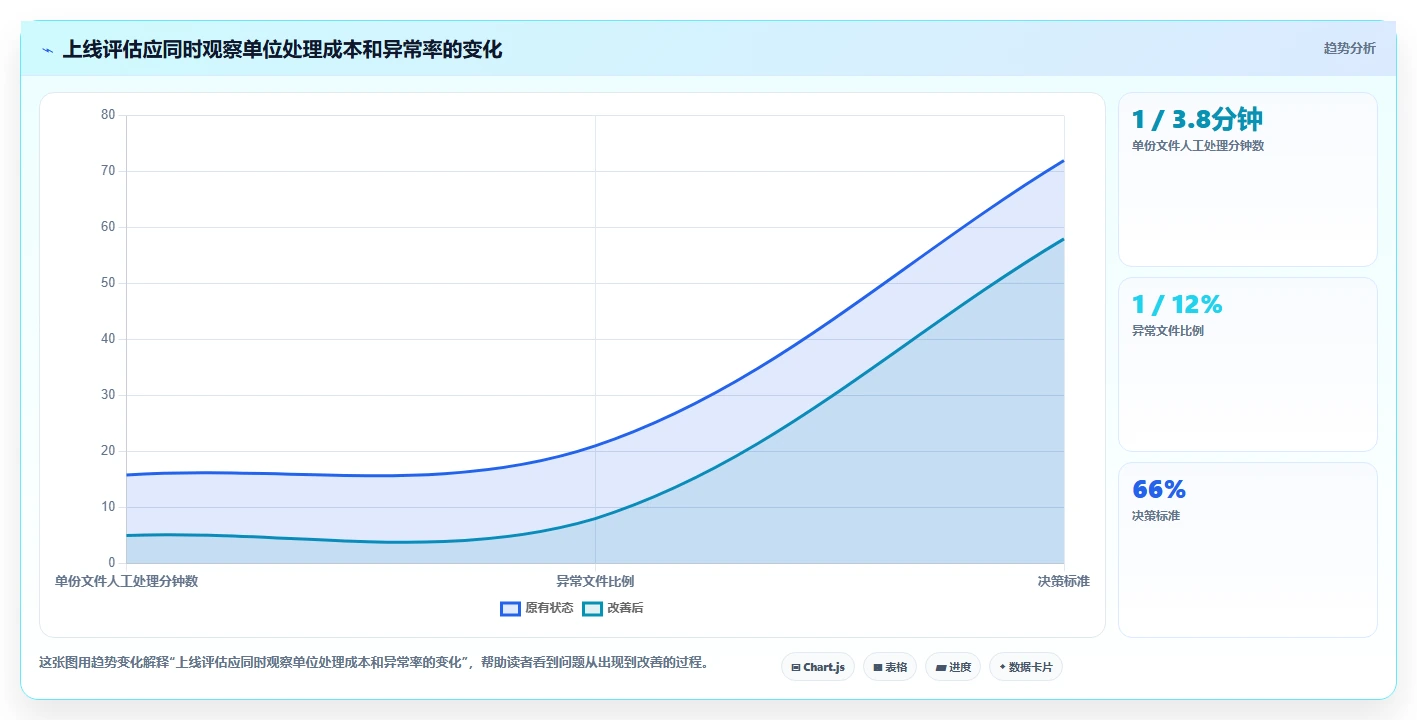This screenshot has height=720, width=1417.
Task: Click the icon inside 进度 tag
Action: tap(940, 667)
